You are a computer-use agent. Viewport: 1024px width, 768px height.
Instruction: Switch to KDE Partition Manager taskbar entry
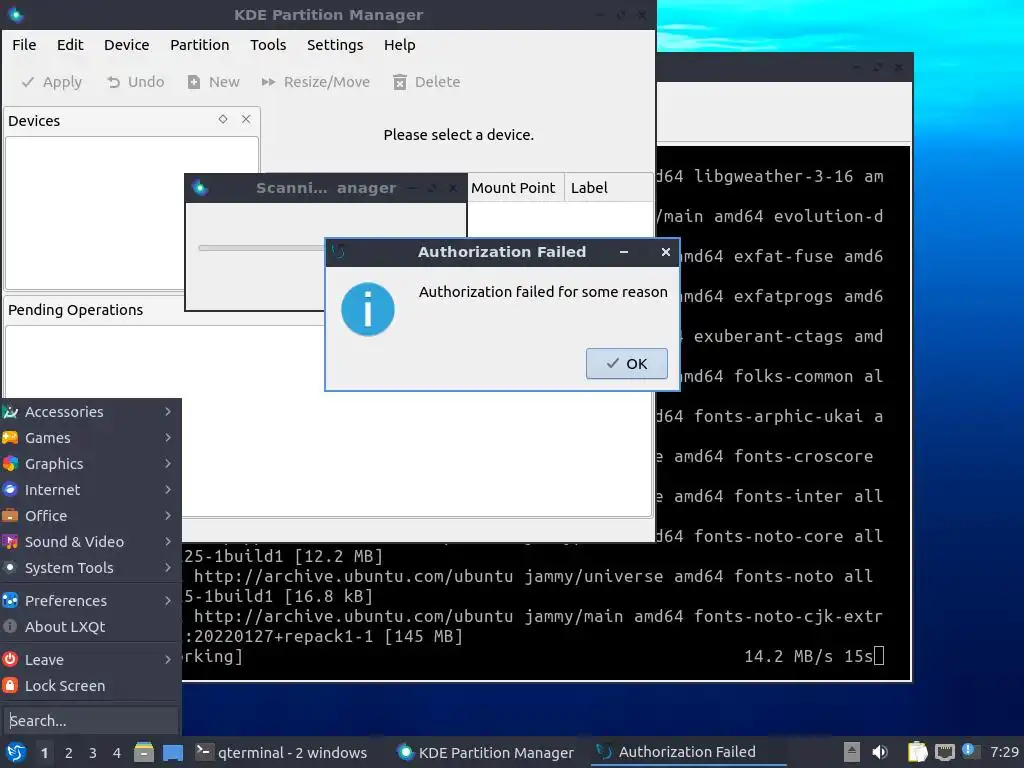[x=487, y=753]
